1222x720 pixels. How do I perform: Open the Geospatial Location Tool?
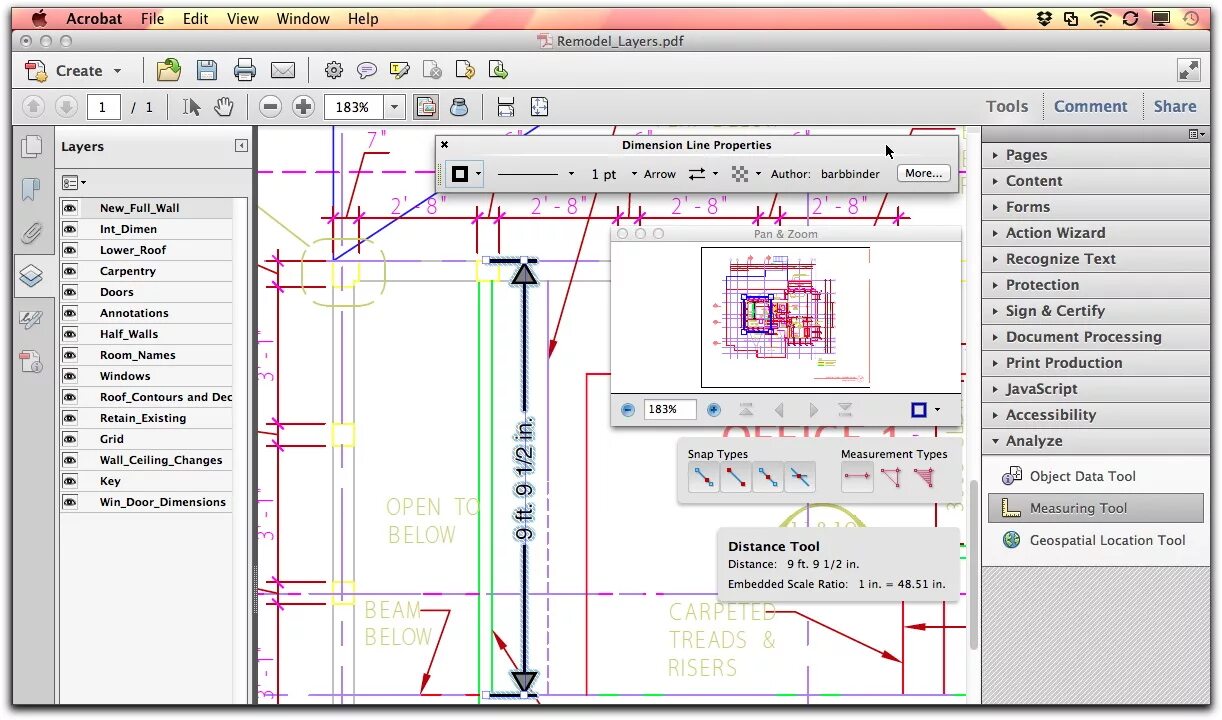pos(1094,540)
